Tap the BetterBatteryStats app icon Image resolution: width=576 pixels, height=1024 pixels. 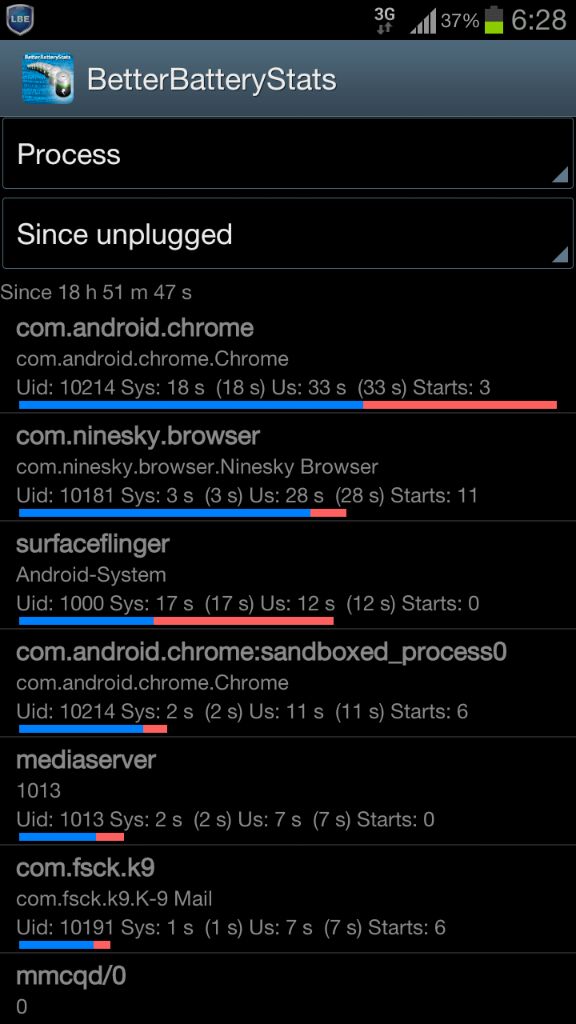coord(48,78)
